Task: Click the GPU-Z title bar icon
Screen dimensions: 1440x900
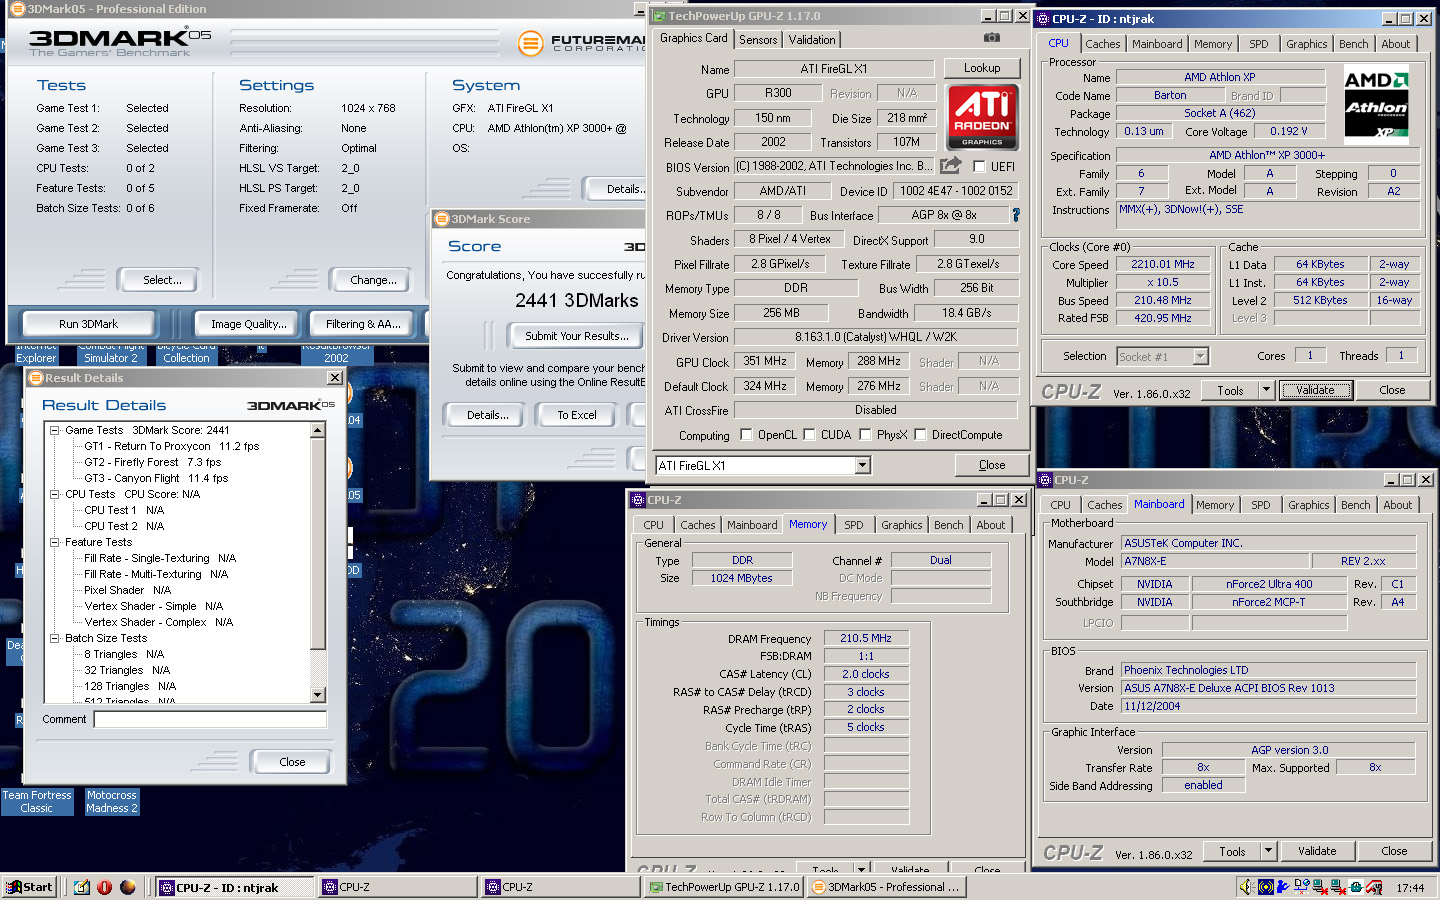Action: 657,16
